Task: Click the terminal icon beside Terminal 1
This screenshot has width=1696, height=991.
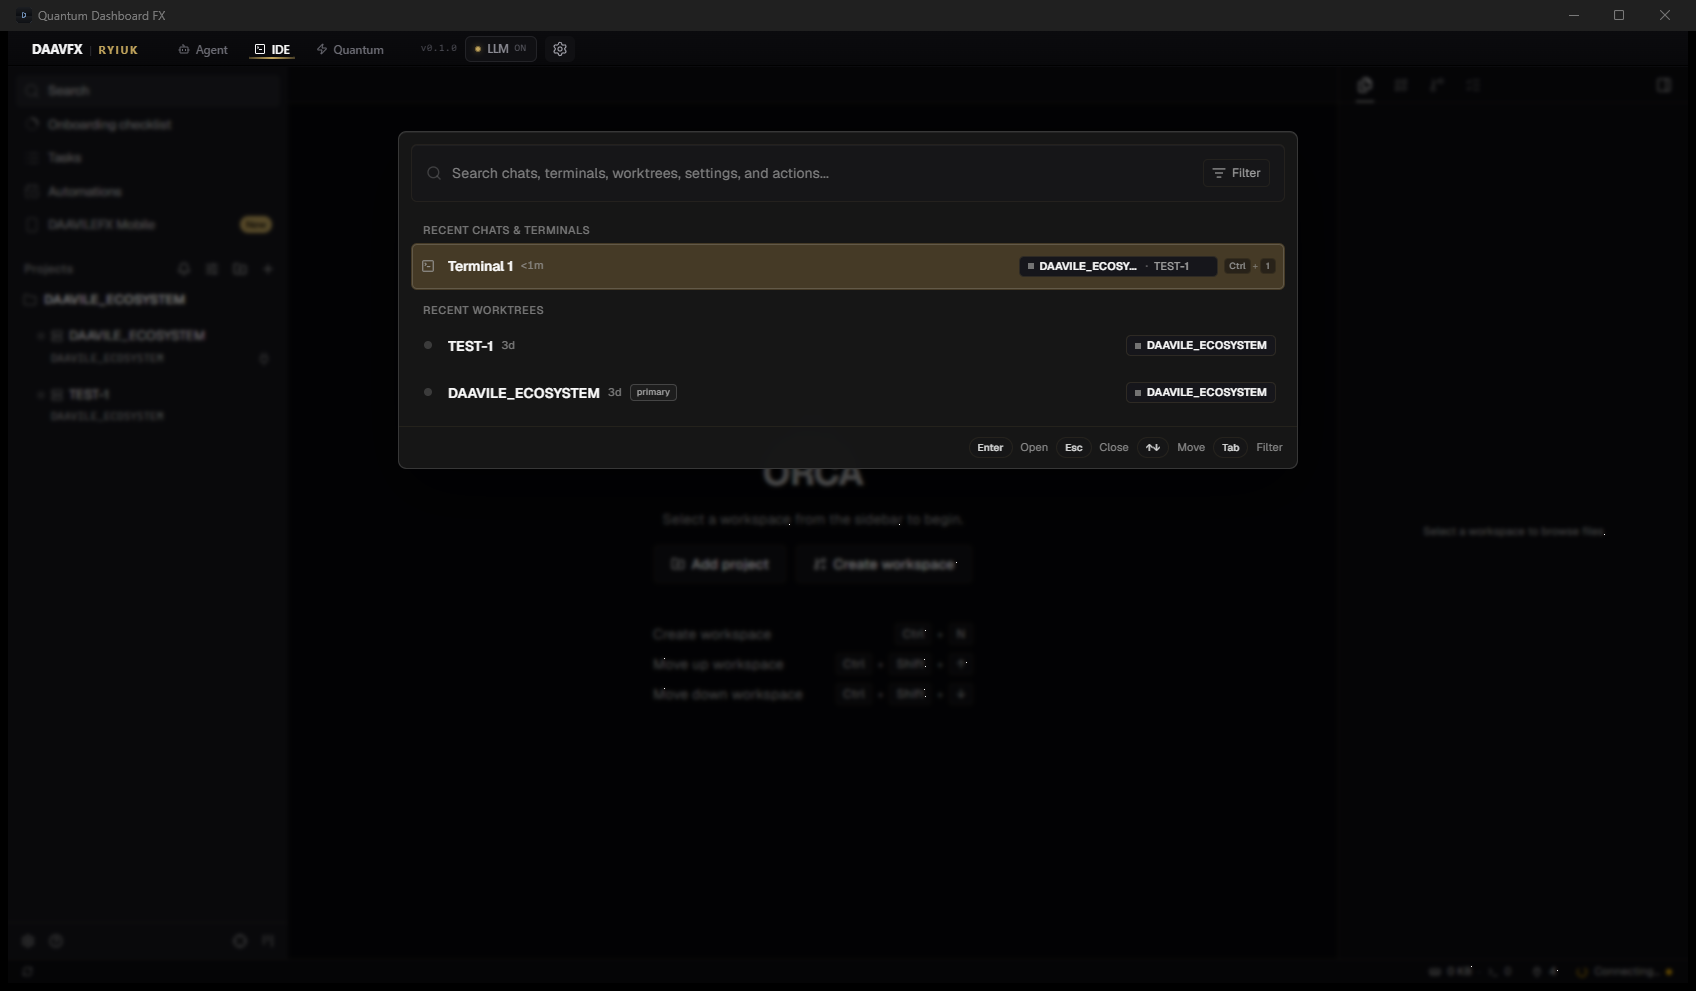Action: point(428,266)
